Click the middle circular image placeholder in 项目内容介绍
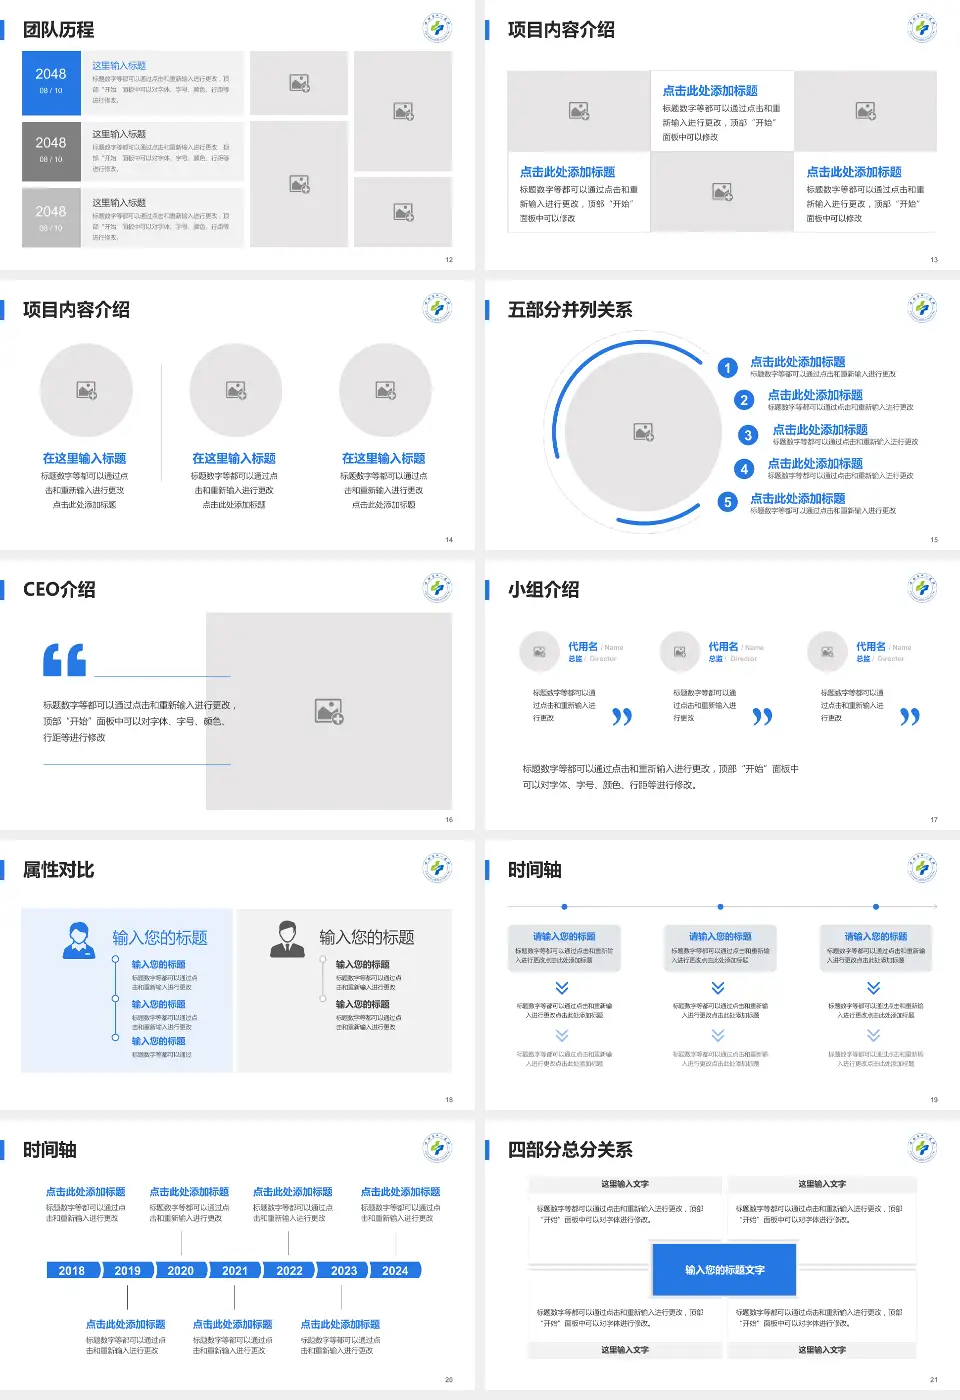The height and width of the screenshot is (1400, 960). (236, 390)
